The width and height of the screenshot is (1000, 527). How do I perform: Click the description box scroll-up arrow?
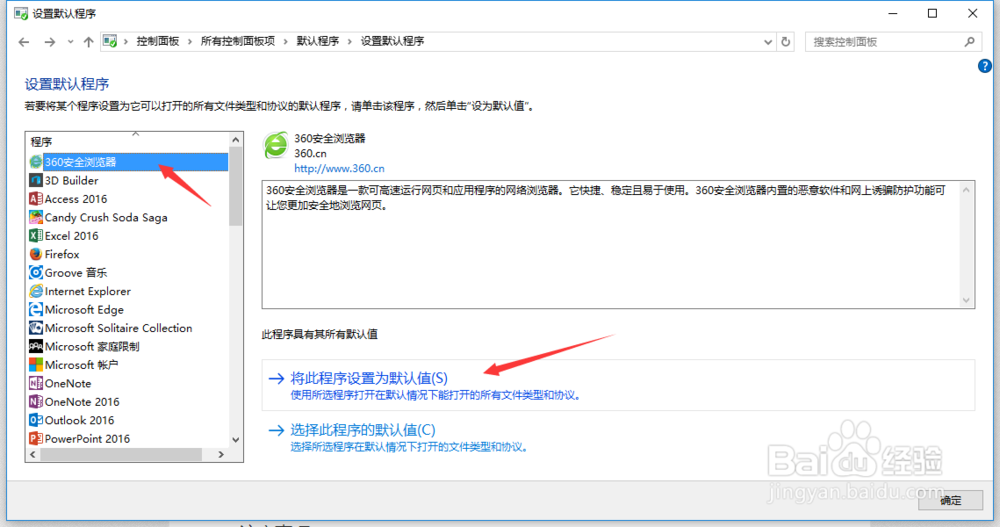click(966, 189)
